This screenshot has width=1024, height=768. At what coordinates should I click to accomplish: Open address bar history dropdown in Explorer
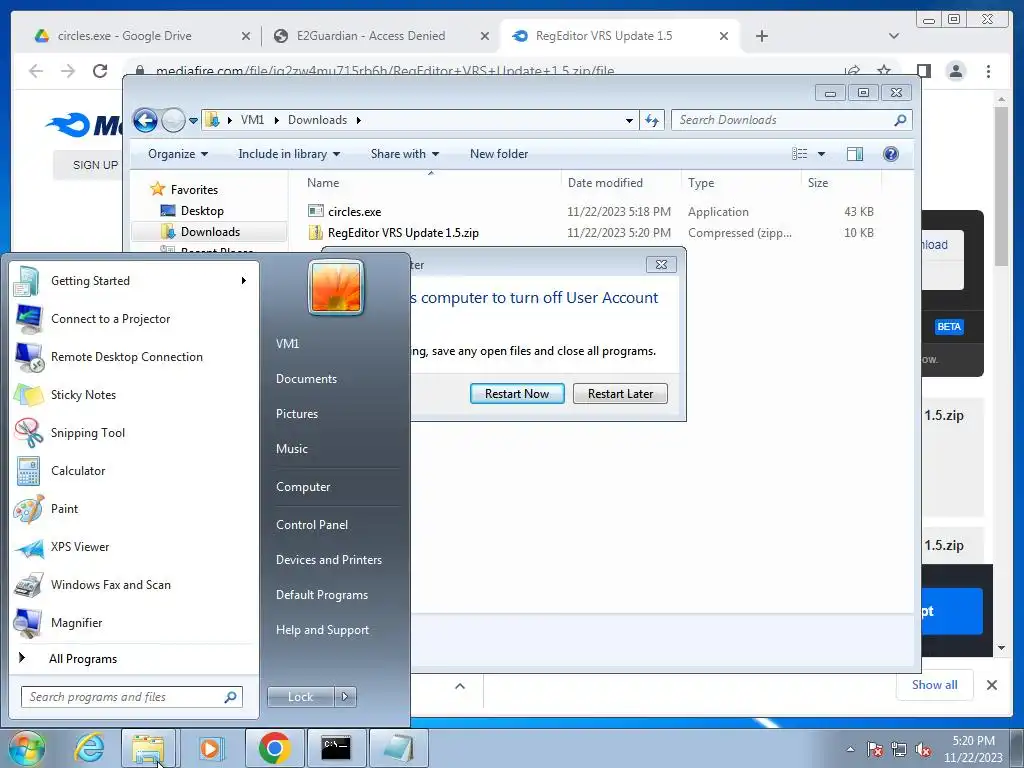(x=629, y=120)
